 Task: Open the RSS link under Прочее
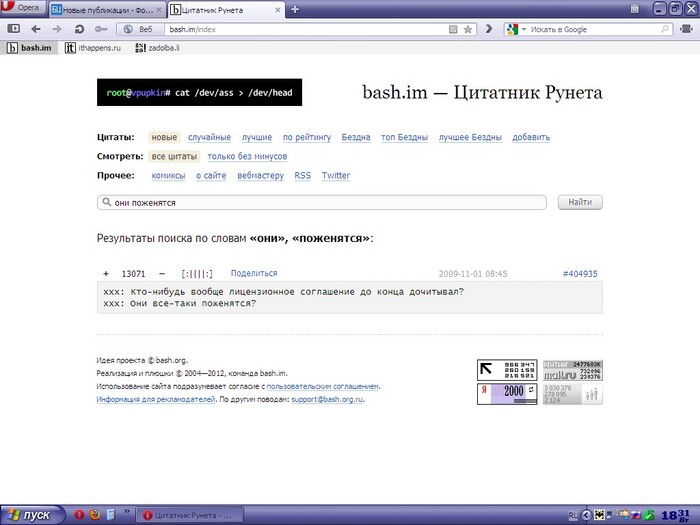[302, 175]
